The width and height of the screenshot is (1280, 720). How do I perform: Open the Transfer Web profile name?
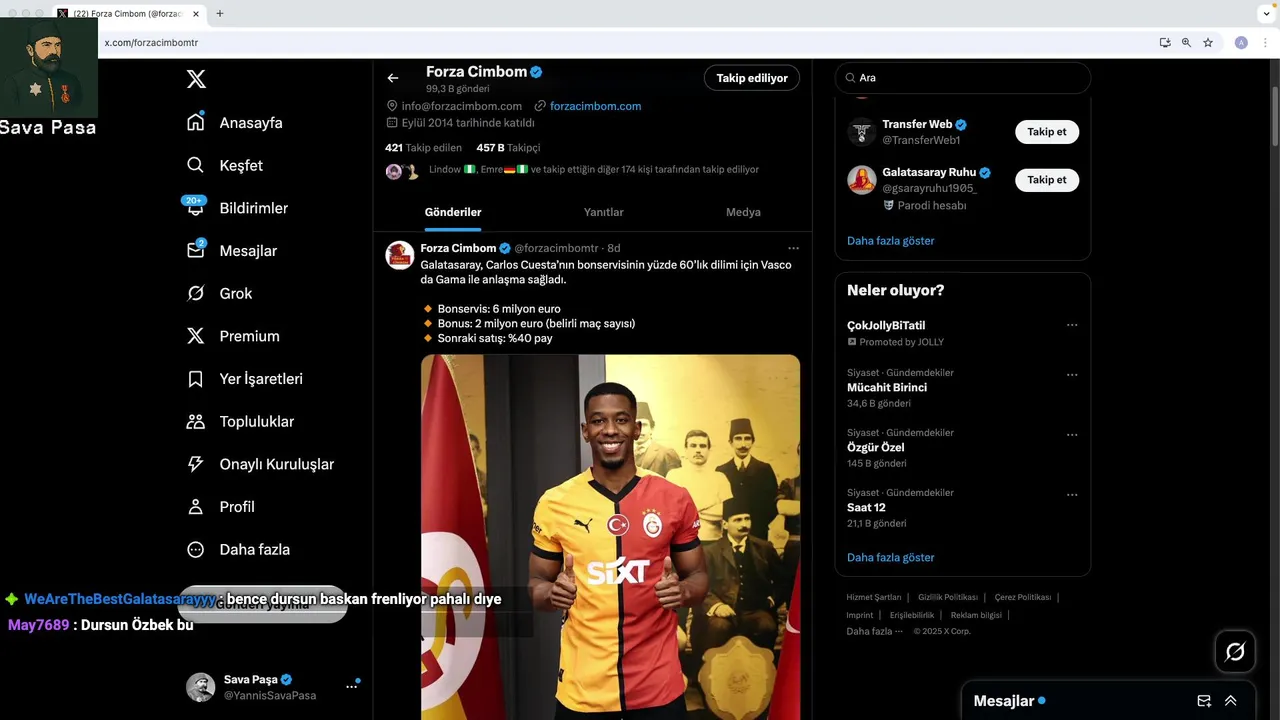pyautogui.click(x=917, y=124)
